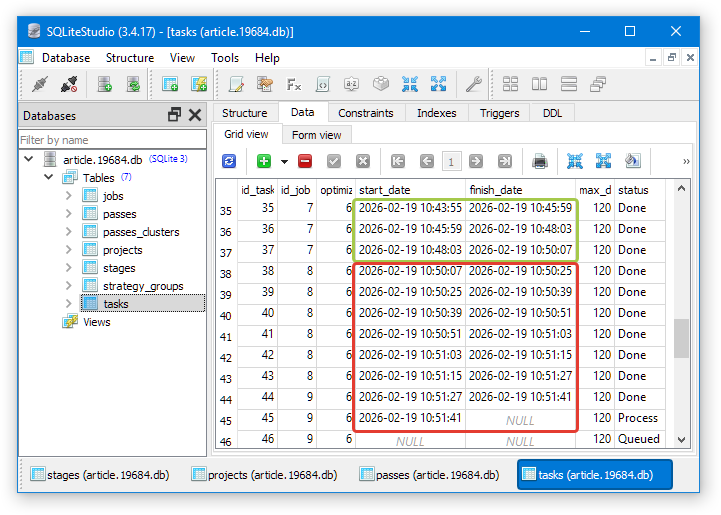This screenshot has width=721, height=515.
Task: Collapse the Tables node
Action: point(49,177)
